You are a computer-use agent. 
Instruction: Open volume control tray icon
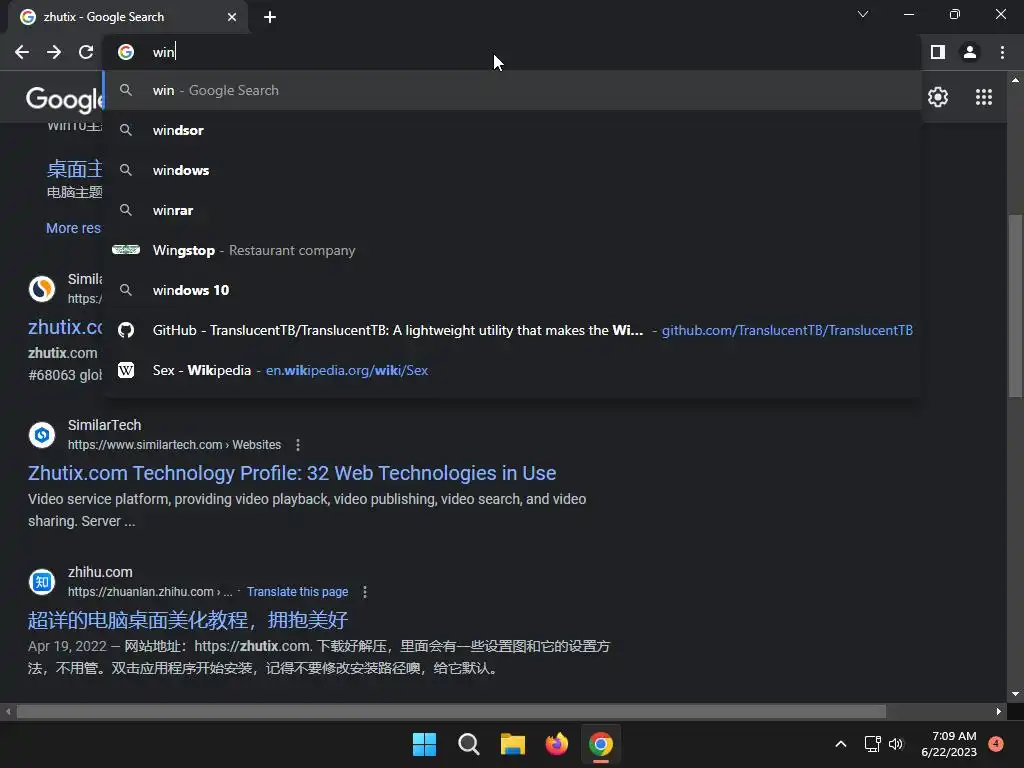pos(896,744)
